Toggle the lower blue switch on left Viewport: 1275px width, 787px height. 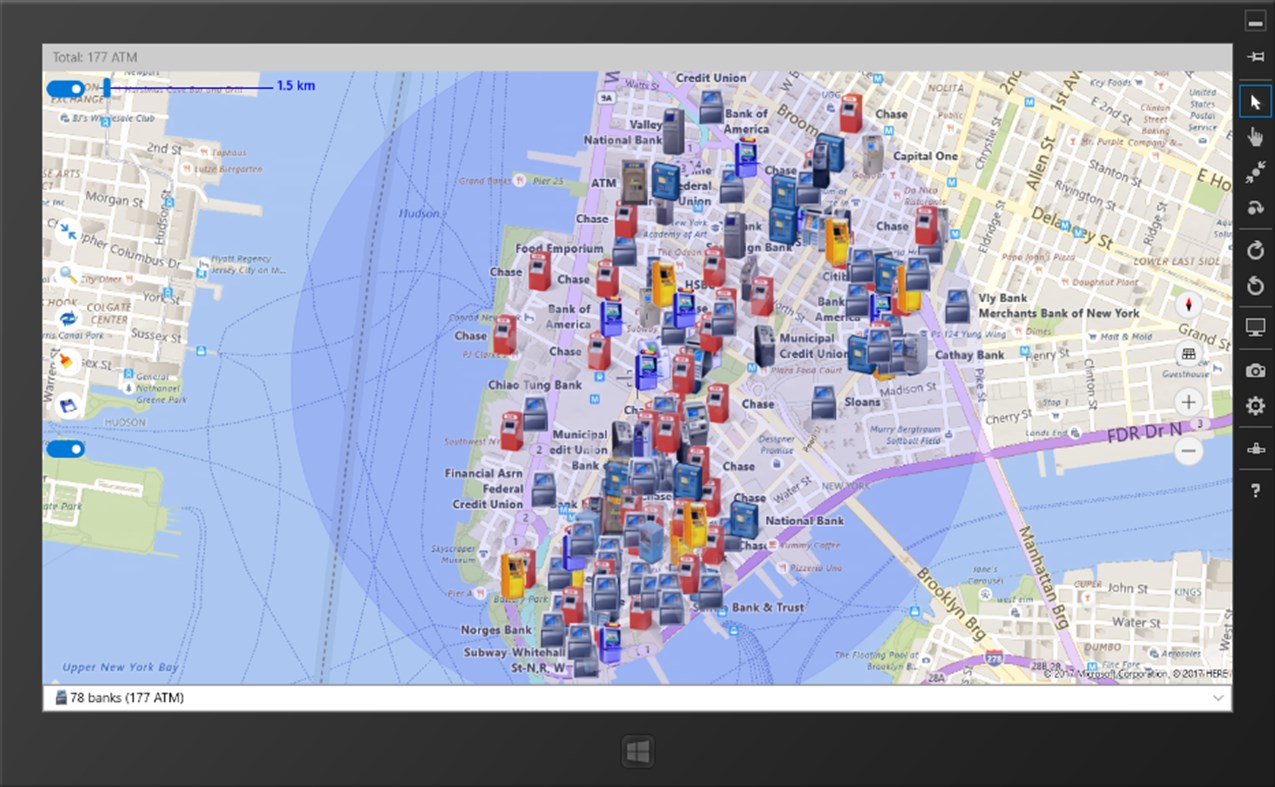click(66, 449)
